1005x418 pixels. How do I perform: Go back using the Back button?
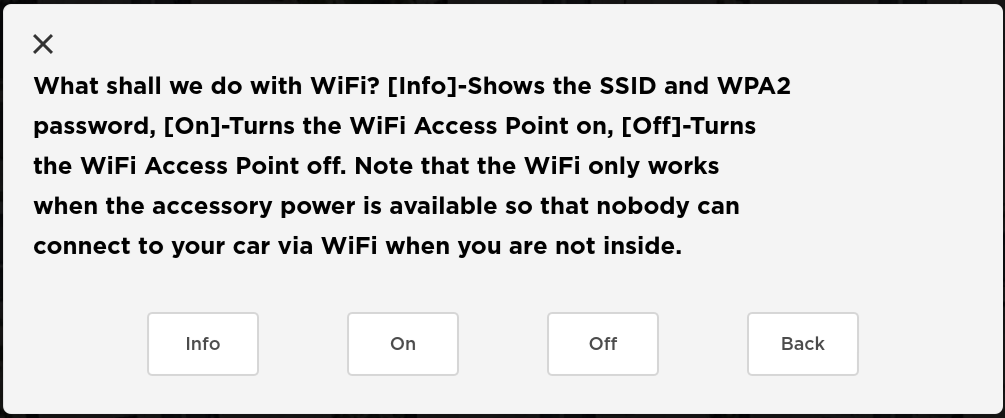tap(802, 344)
